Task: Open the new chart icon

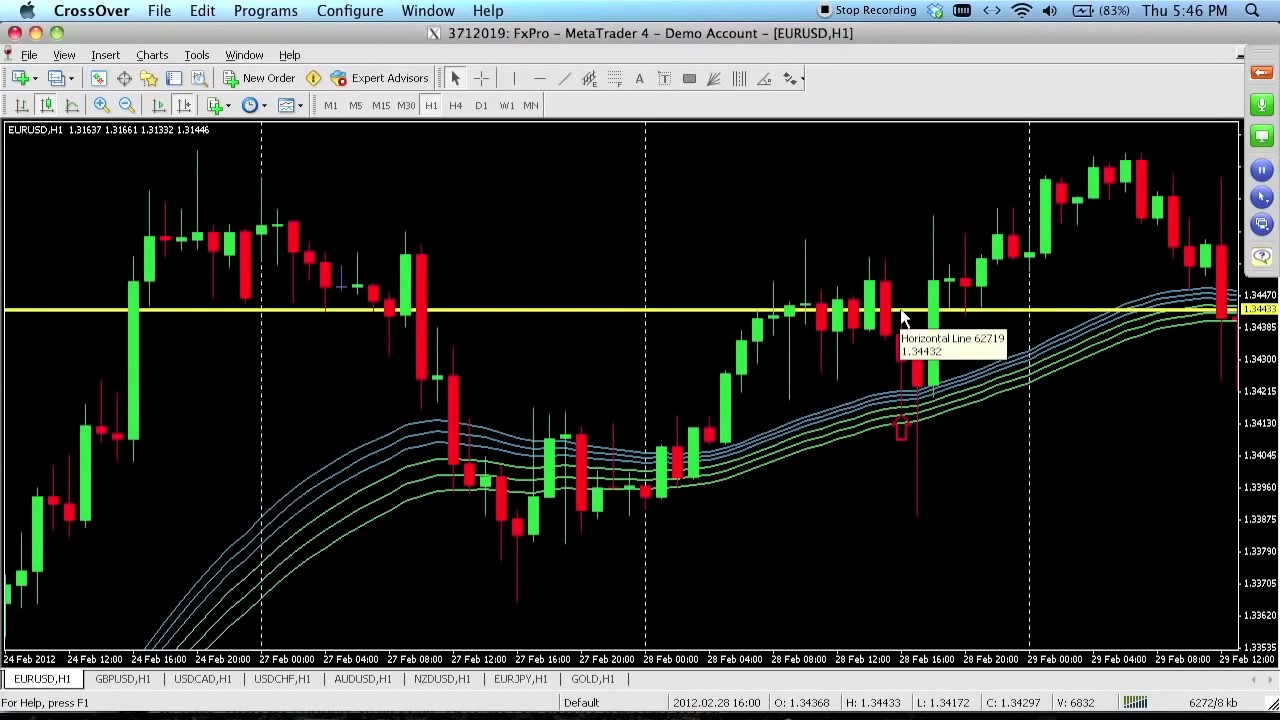Action: 20,78
